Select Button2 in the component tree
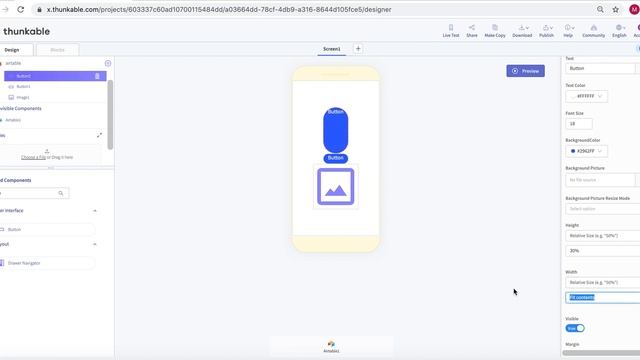 [55, 76]
